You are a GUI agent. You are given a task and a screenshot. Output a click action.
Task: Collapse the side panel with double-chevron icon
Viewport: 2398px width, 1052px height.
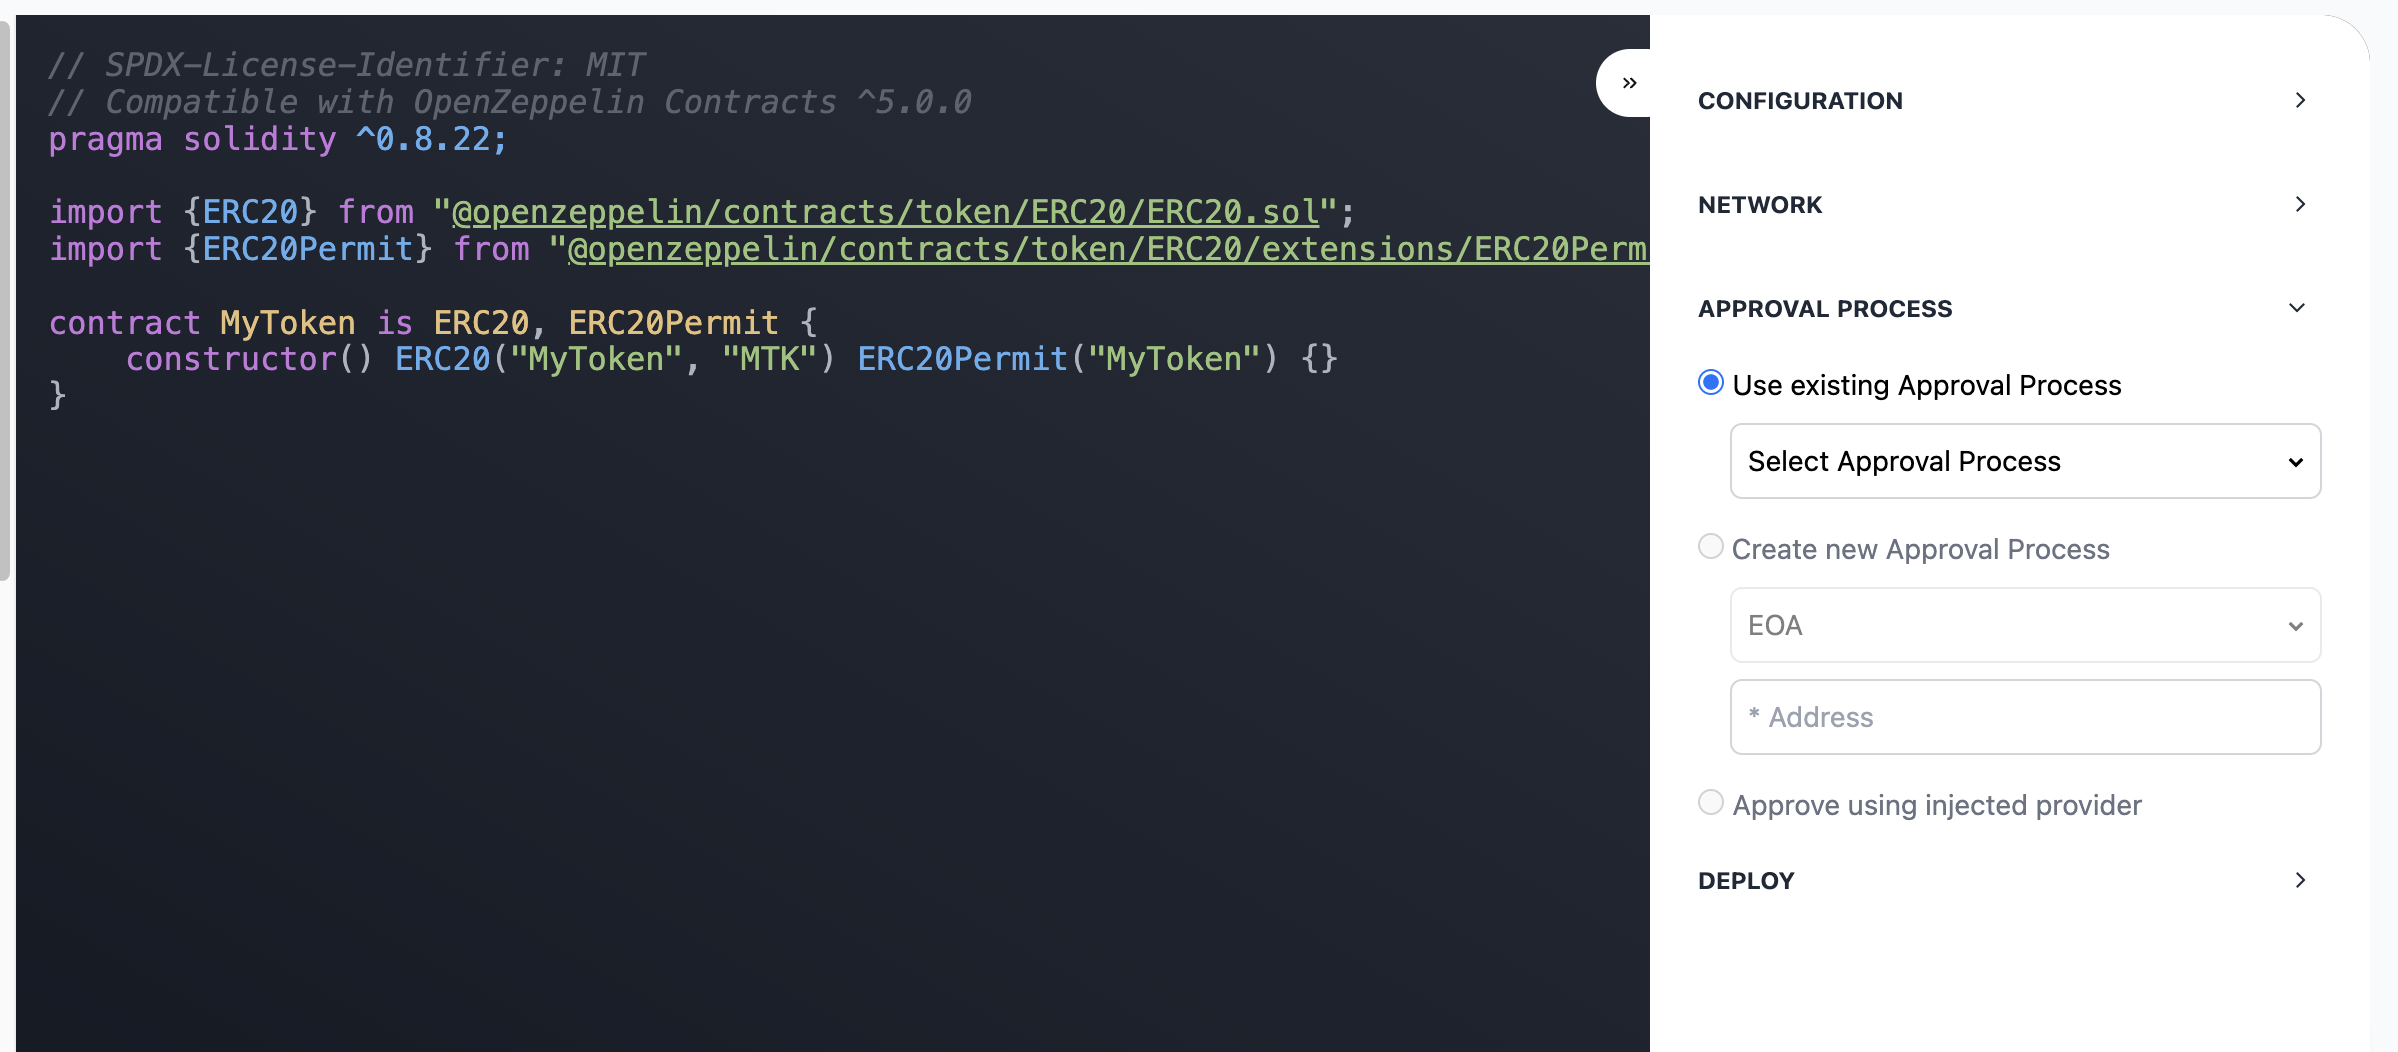tap(1629, 83)
